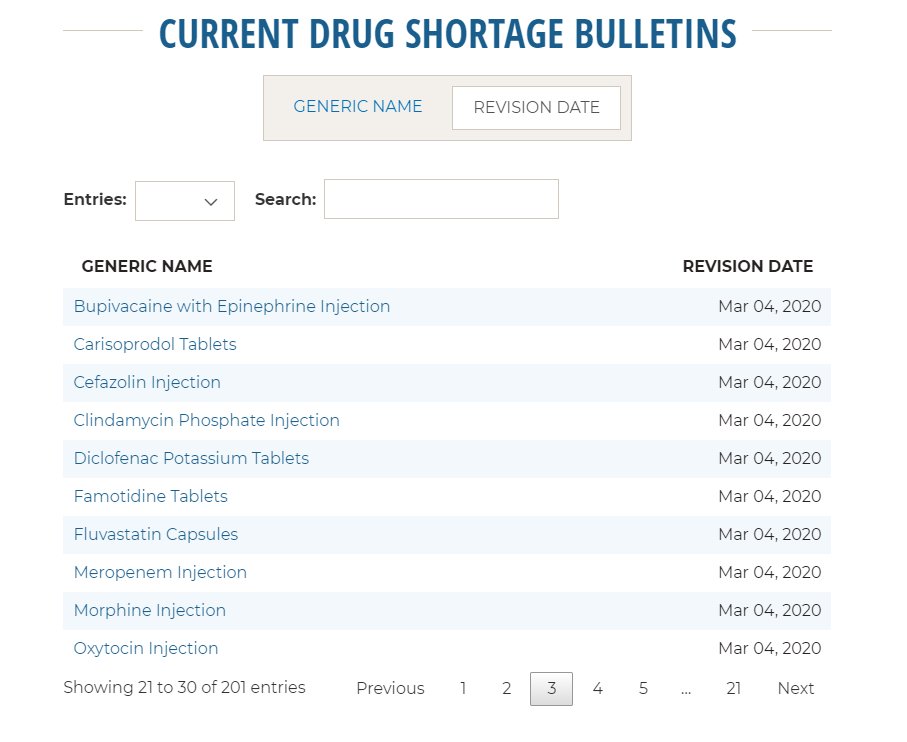Open Fluvastatin Capsules bulletin
Image resolution: width=907 pixels, height=742 pixels.
[156, 534]
